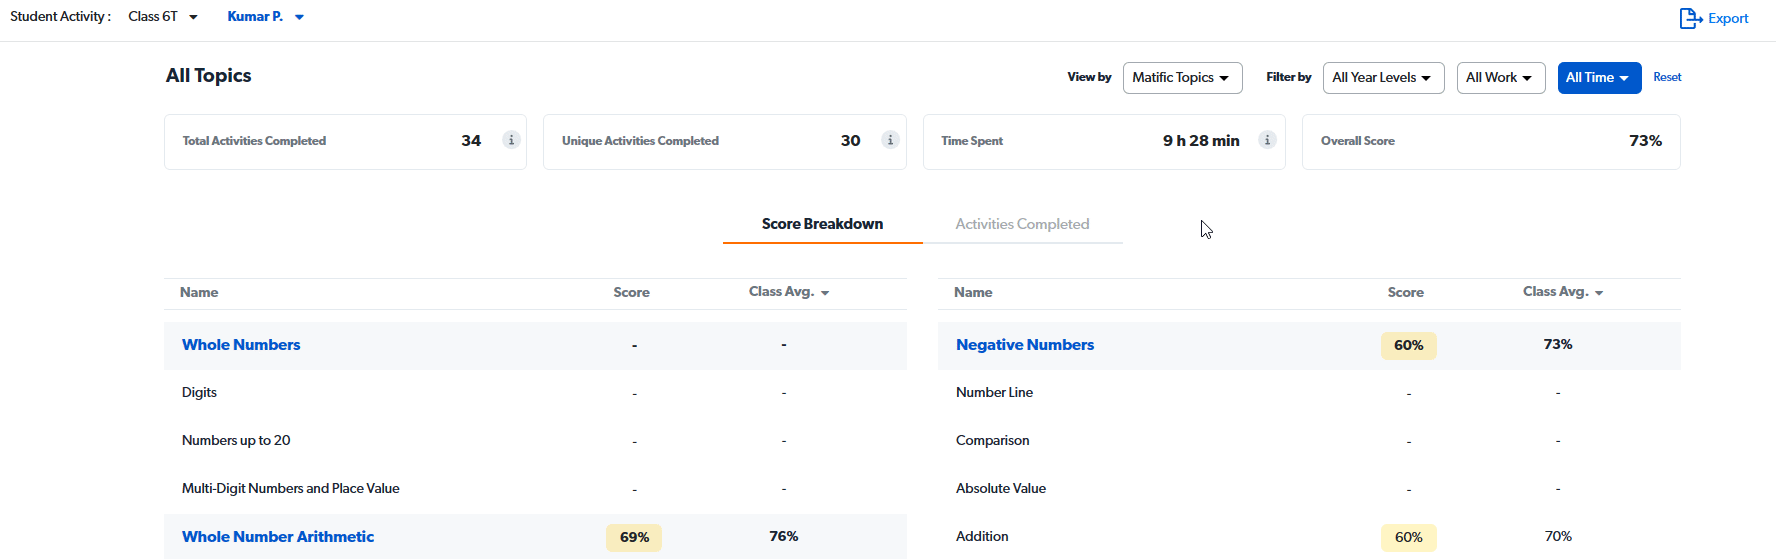This screenshot has width=1776, height=559.
Task: Click the Export icon
Action: (1690, 18)
